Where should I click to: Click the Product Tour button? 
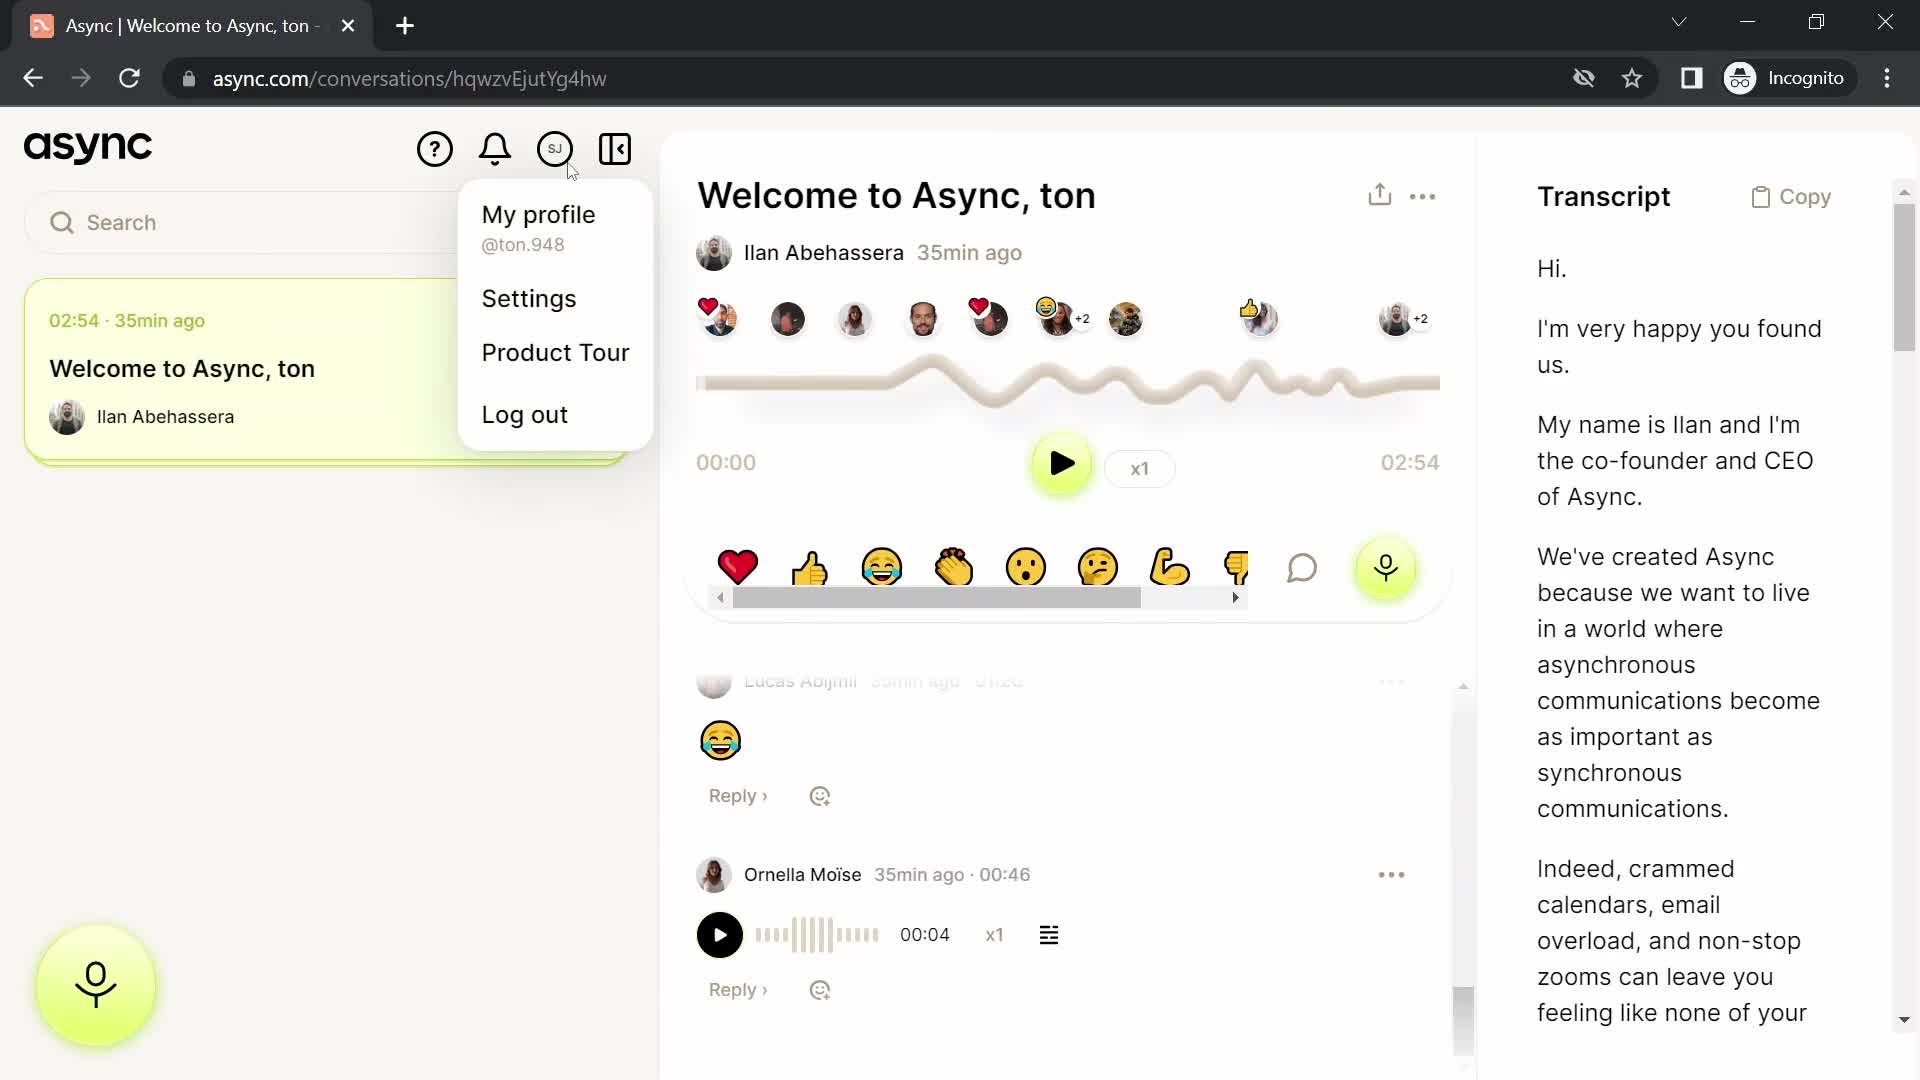click(x=556, y=353)
